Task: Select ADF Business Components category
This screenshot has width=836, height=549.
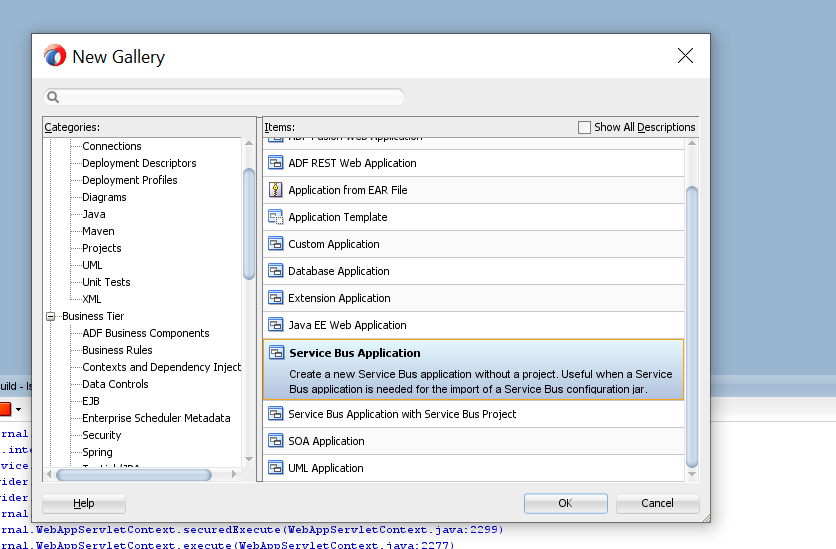Action: (146, 334)
